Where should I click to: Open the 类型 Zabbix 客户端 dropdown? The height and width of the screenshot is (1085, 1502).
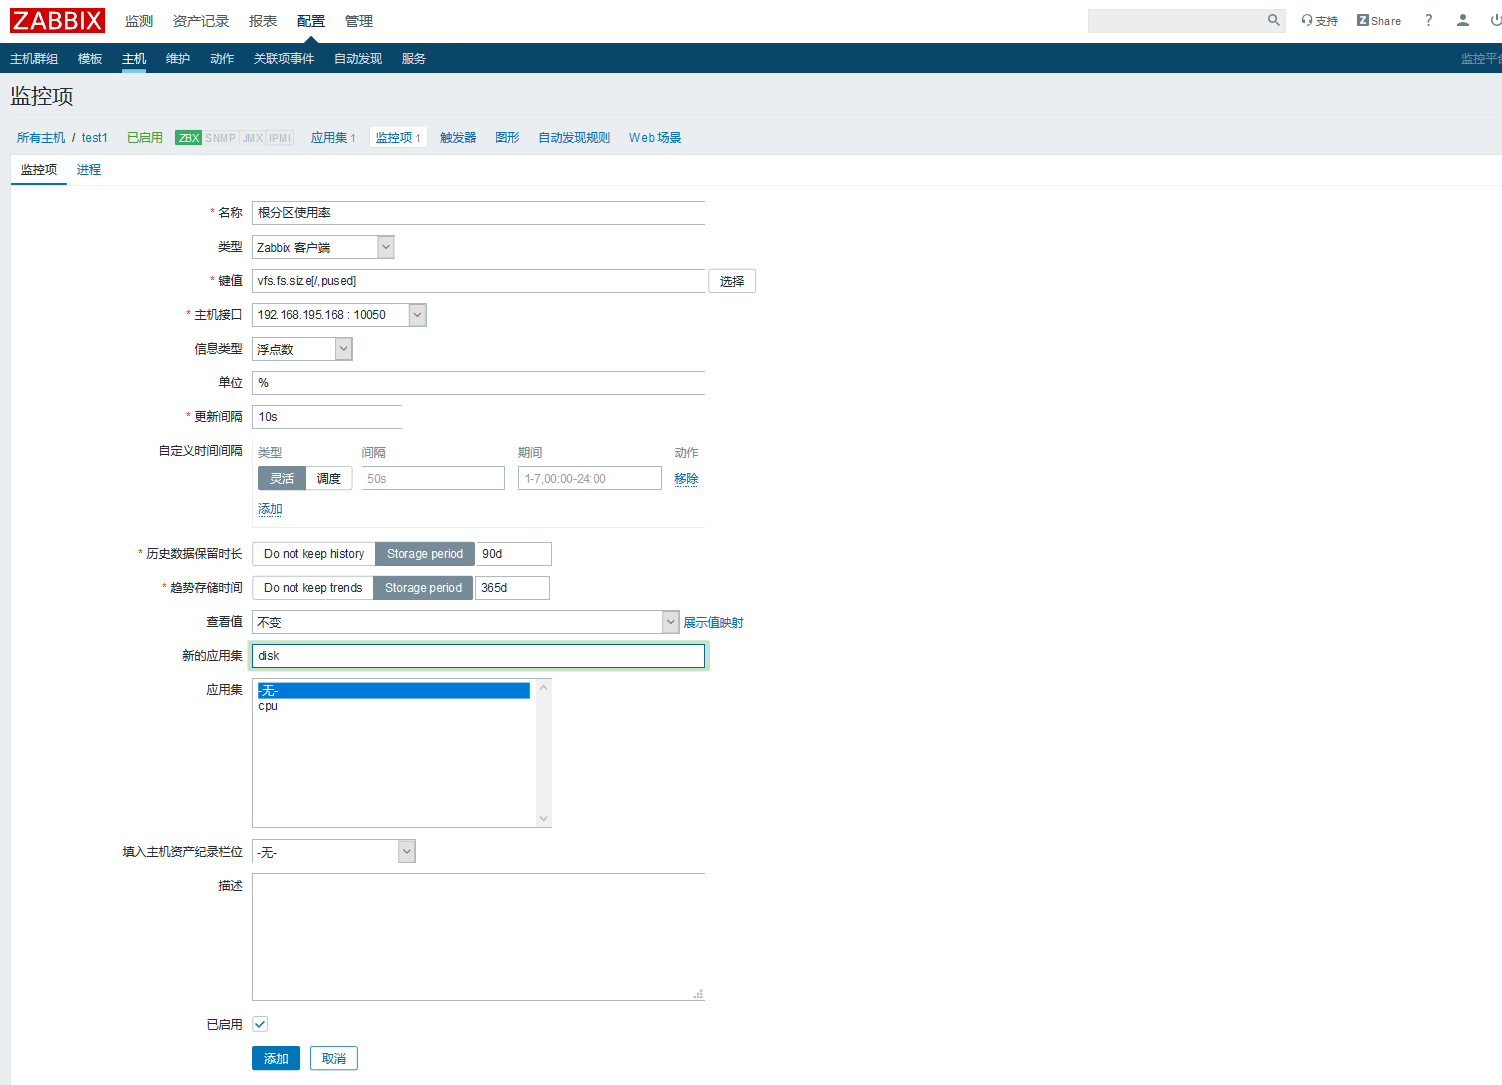point(323,247)
